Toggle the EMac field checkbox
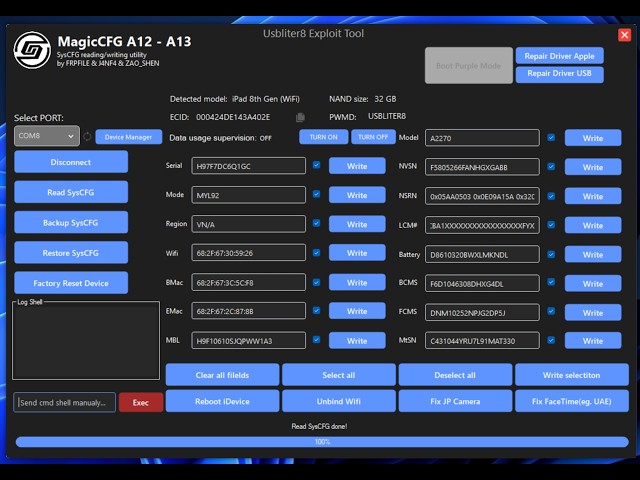Viewport: 640px width, 480px height. pos(316,311)
